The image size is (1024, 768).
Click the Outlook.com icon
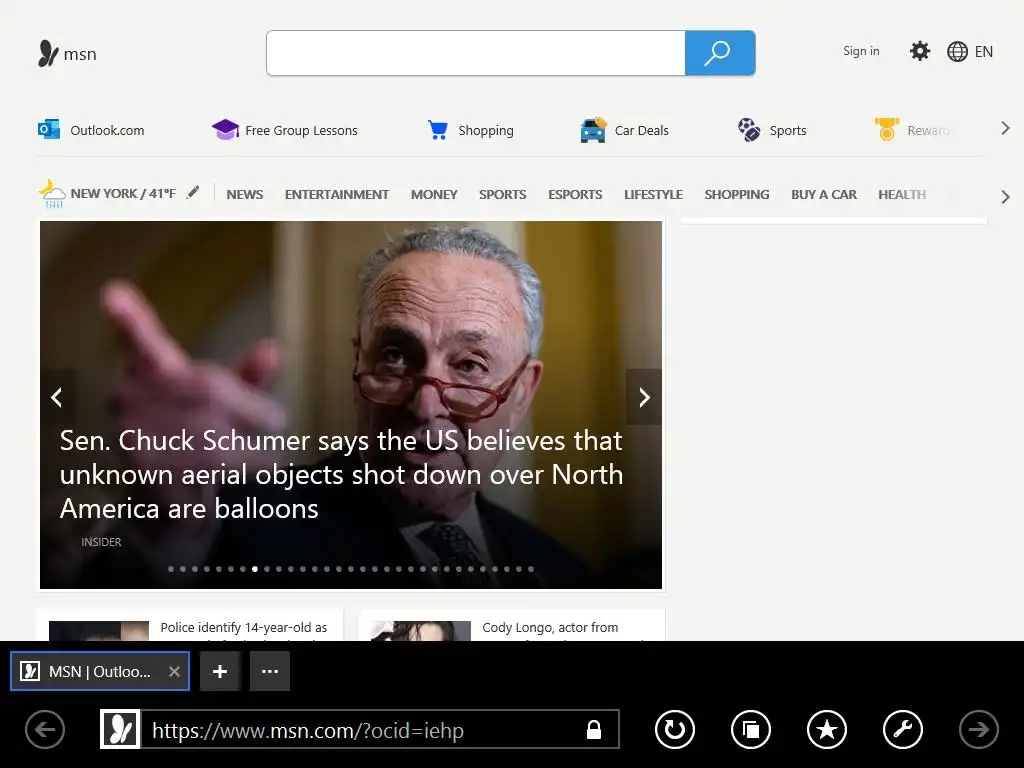(49, 129)
